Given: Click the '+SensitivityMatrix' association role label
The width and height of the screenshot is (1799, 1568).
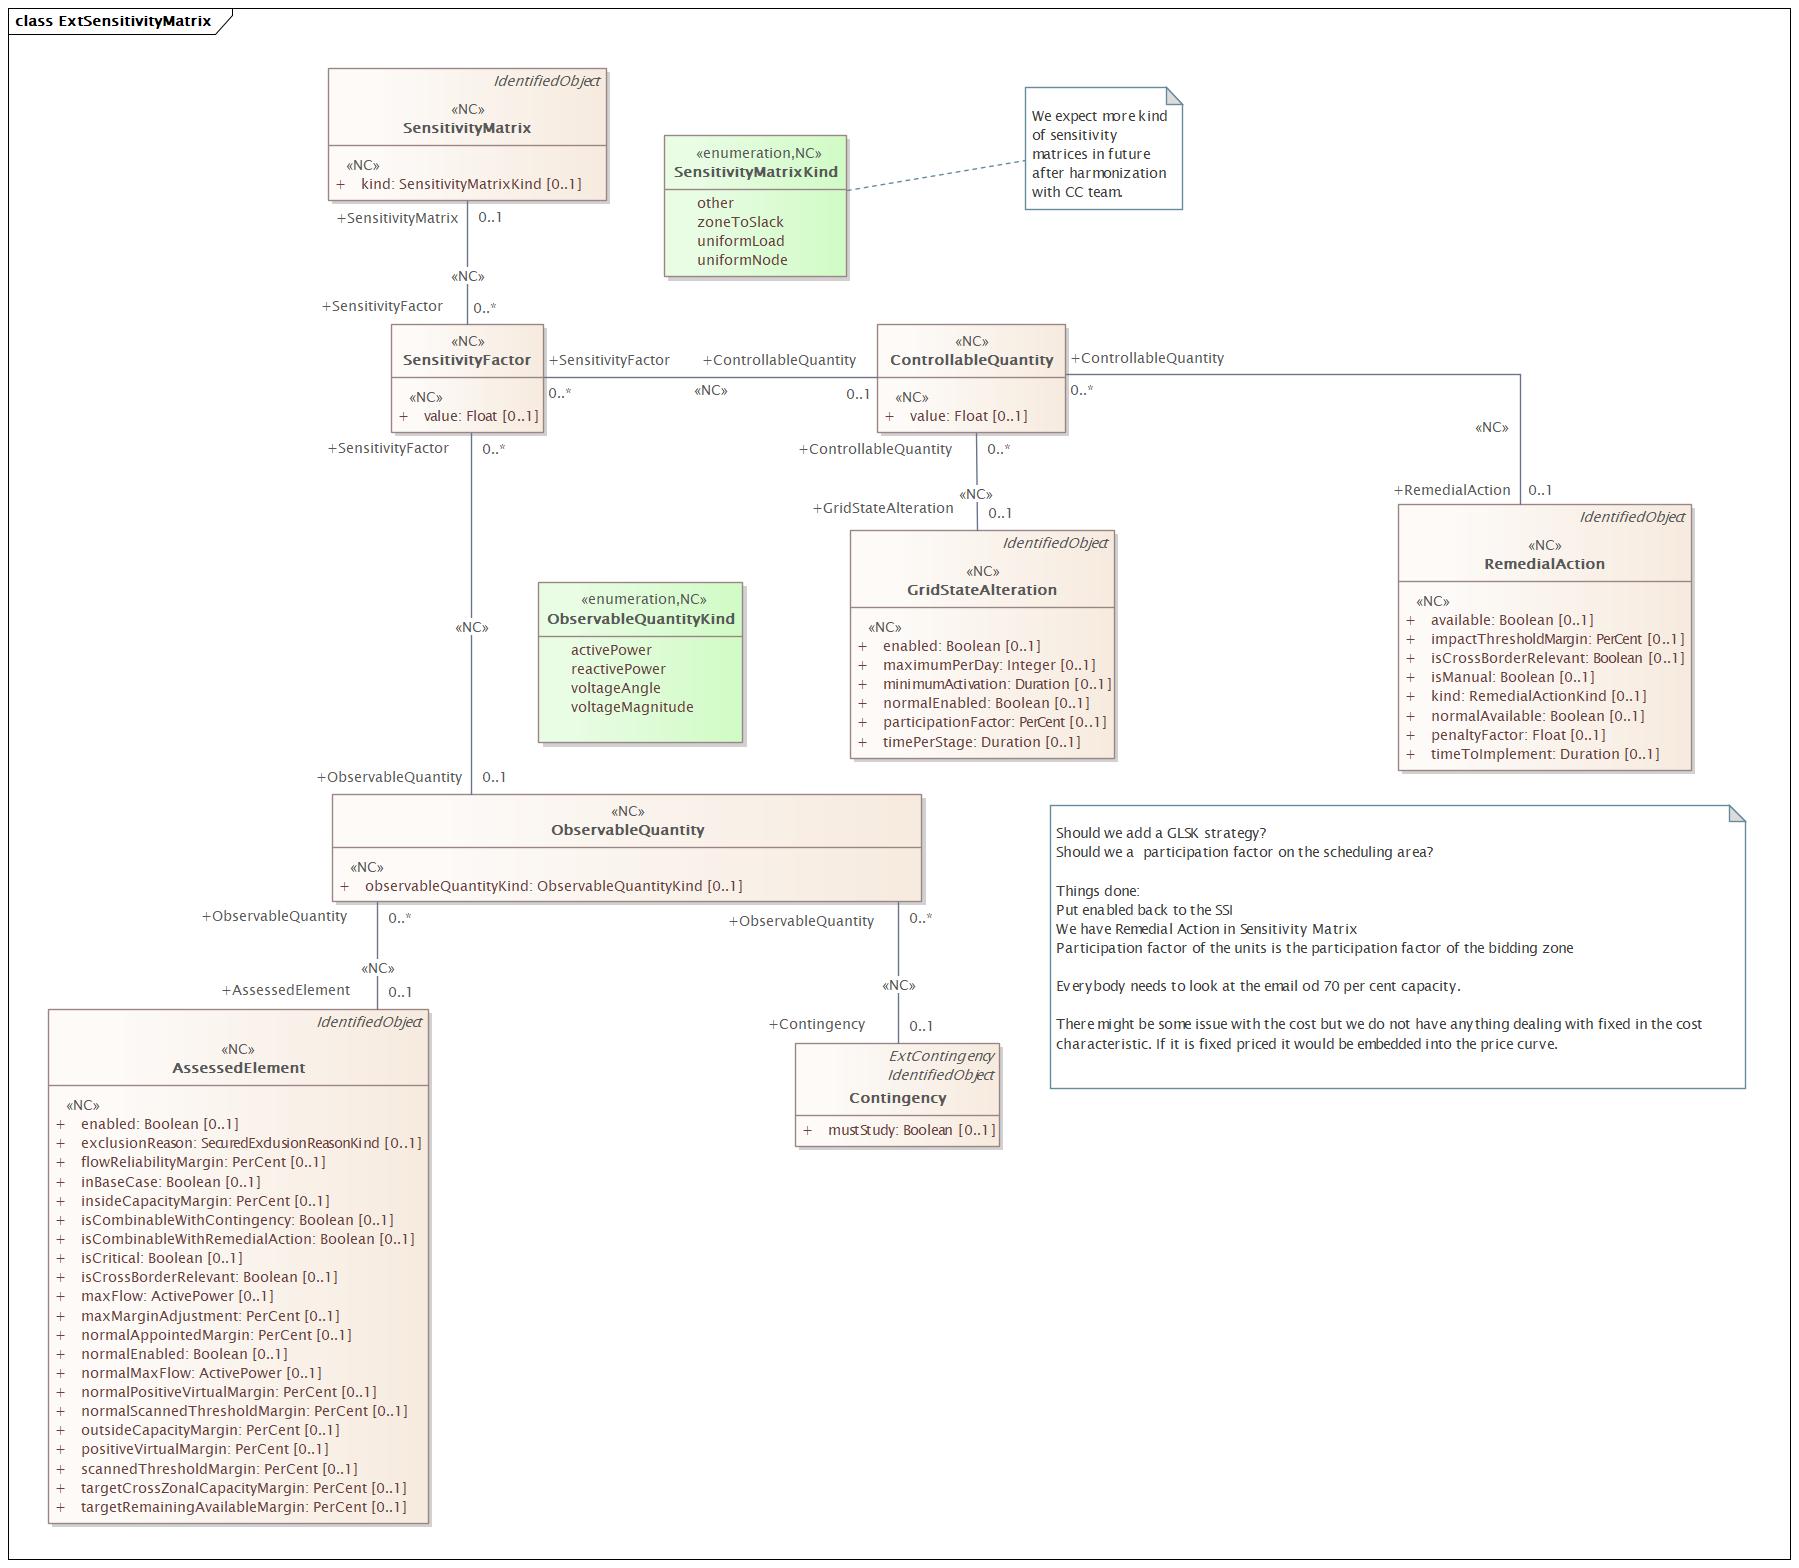Looking at the screenshot, I should 397,218.
